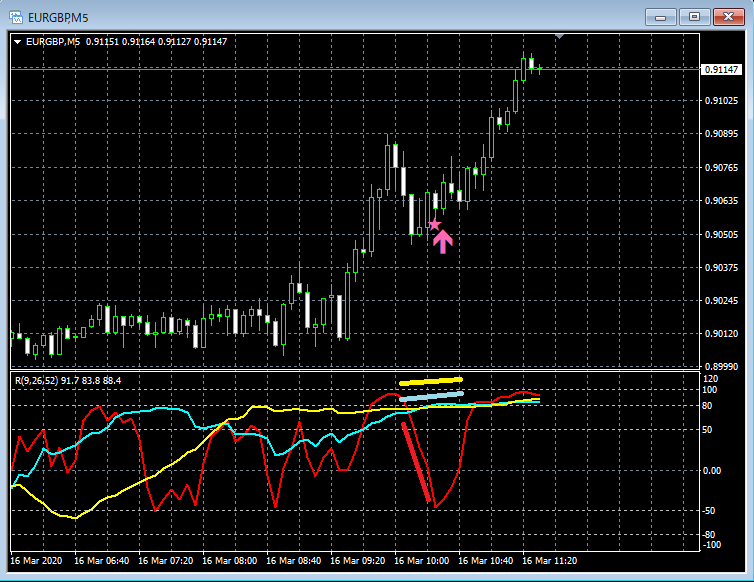
Task: Click the R(9,26,52) indicator label
Action: [37, 380]
